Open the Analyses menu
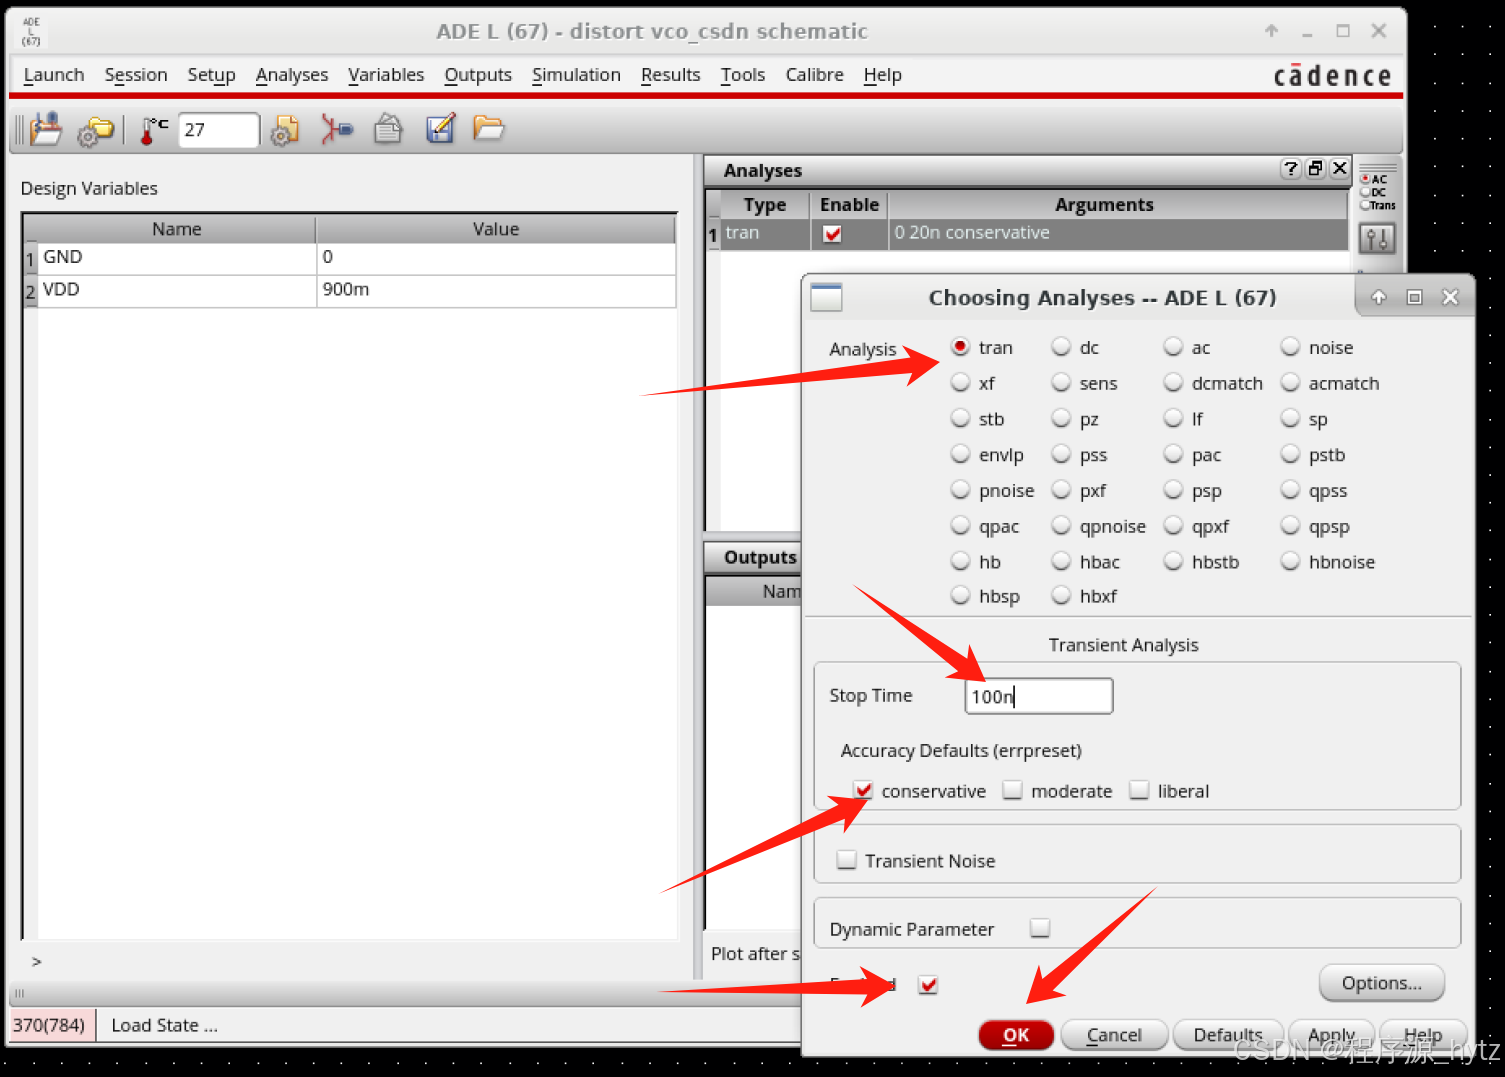 pyautogui.click(x=292, y=75)
